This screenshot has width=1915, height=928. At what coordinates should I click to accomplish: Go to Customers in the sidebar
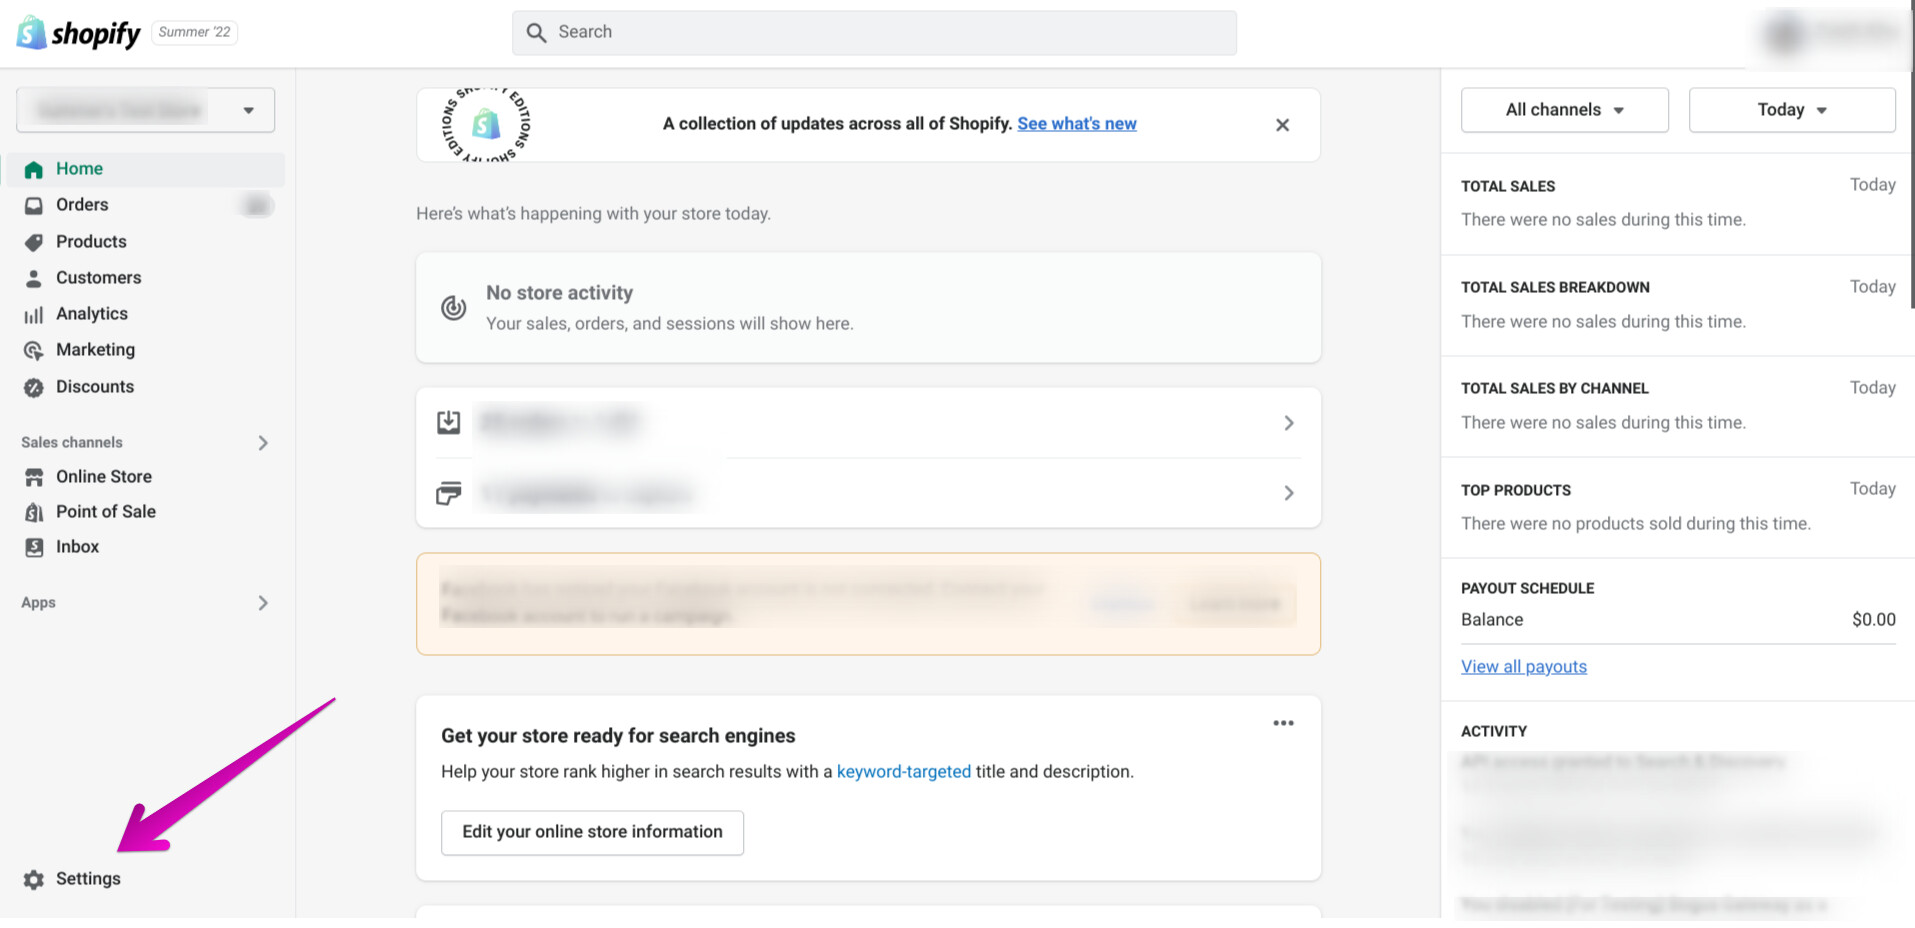point(98,278)
